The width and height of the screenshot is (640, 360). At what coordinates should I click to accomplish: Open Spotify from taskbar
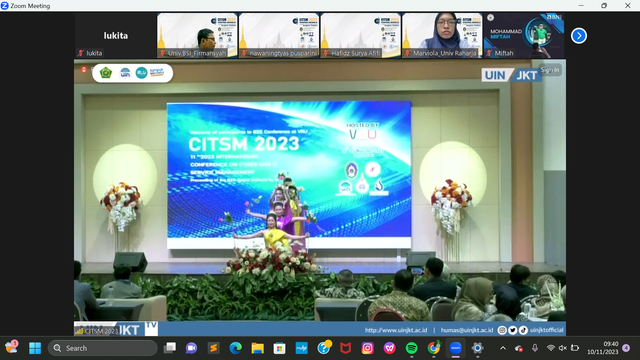[x=411, y=348]
